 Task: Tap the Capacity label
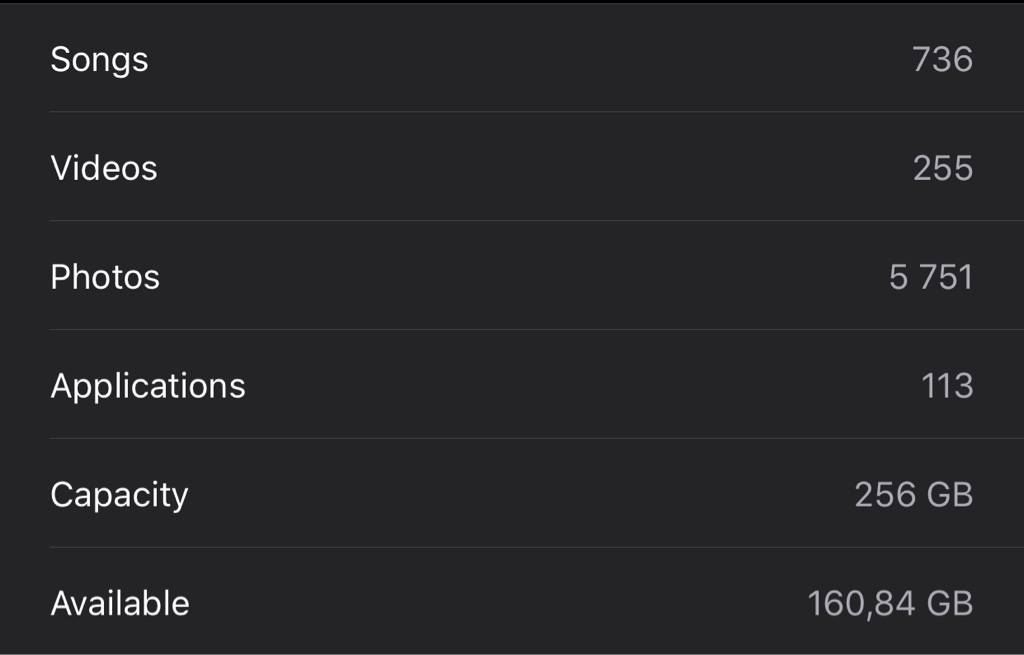(120, 496)
